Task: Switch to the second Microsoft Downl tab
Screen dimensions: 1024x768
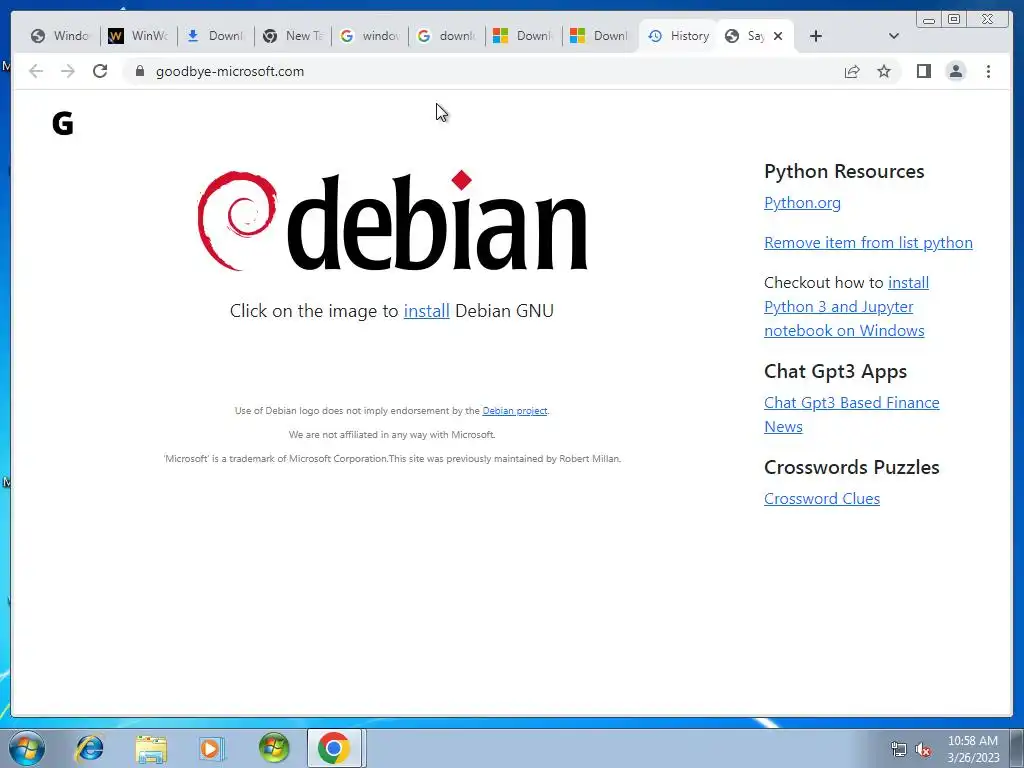Action: (x=601, y=36)
